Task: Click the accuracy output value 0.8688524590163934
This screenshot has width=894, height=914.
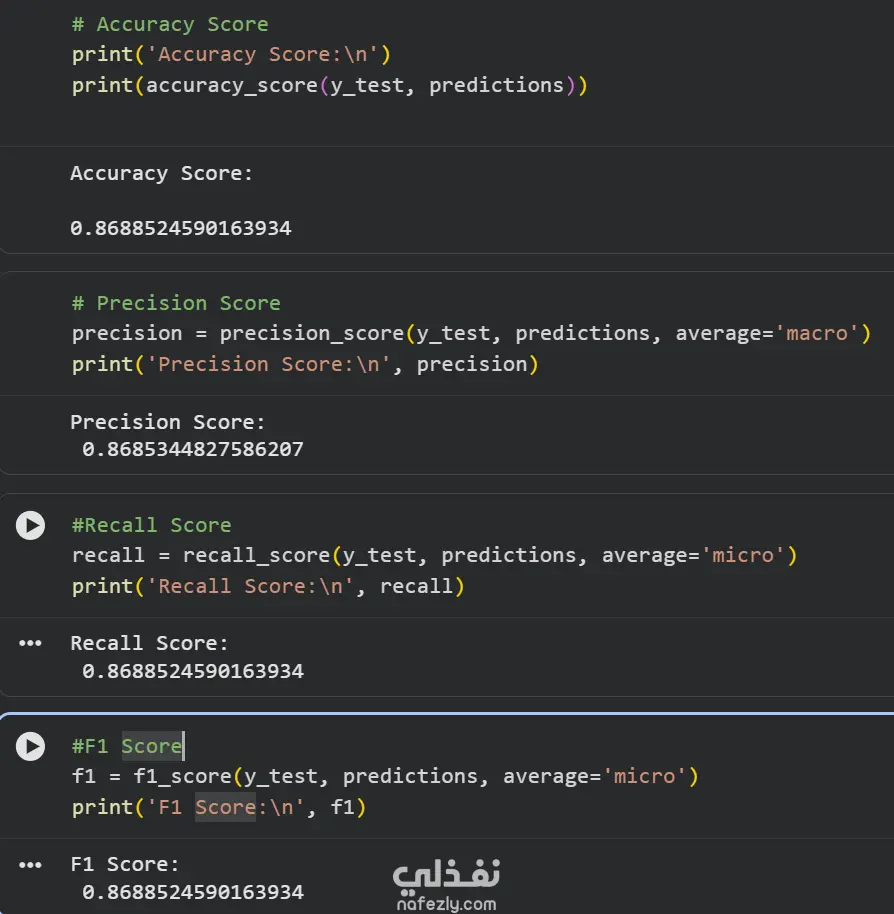Action: point(181,228)
